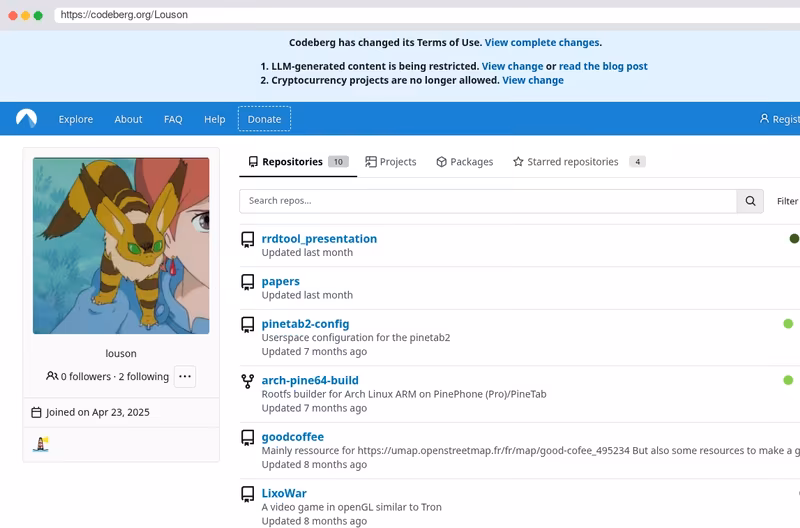Click the Repositories tab book icon
This screenshot has height=528, width=800.
(253, 162)
